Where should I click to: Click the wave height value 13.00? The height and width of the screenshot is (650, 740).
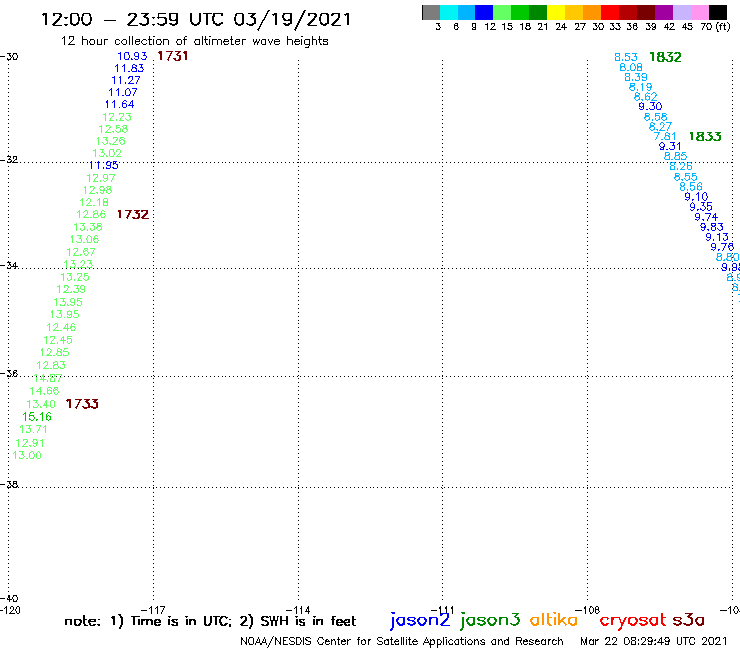27,456
